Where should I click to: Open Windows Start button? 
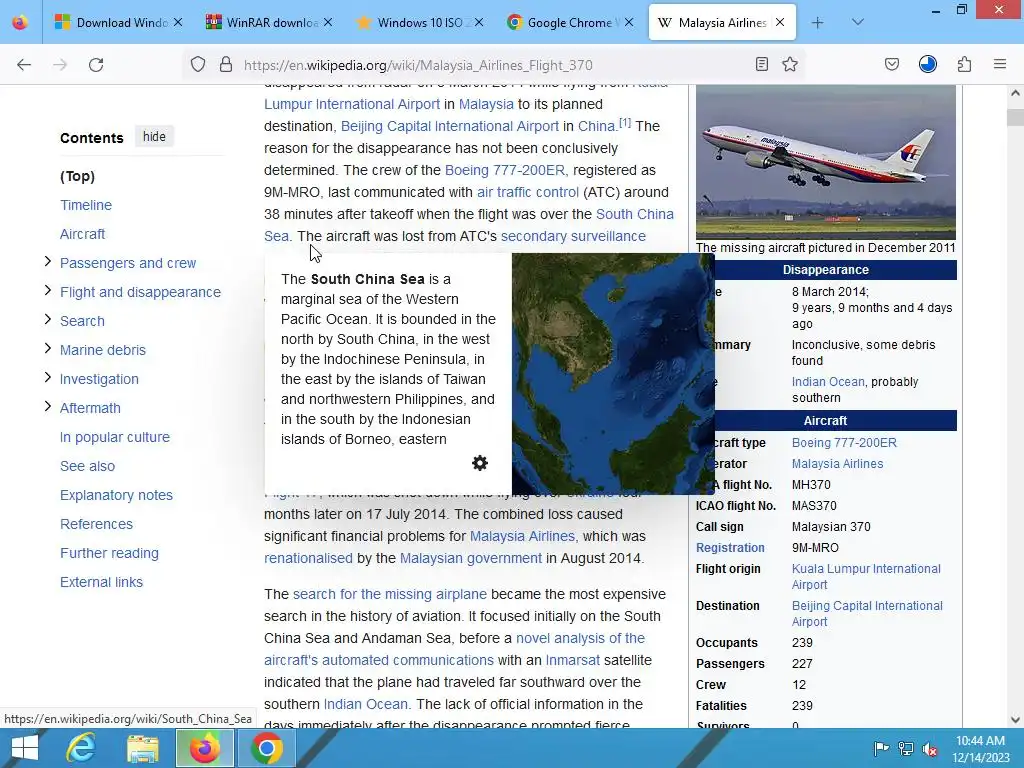(x=25, y=748)
